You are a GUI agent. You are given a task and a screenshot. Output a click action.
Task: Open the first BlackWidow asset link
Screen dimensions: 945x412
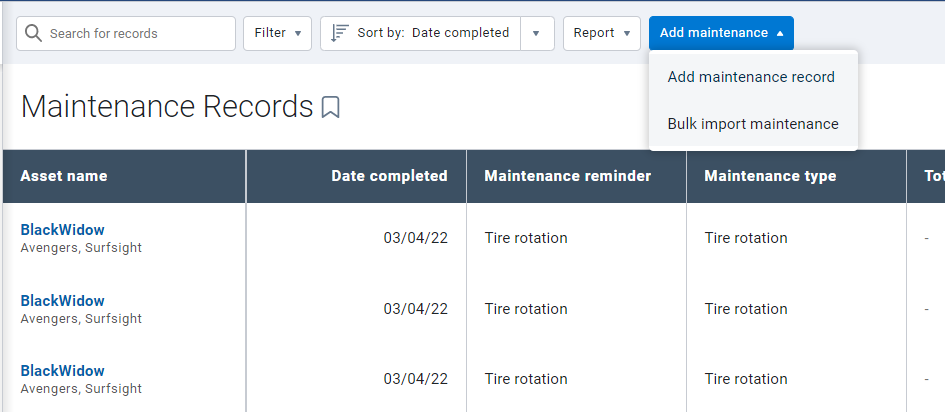tap(62, 229)
